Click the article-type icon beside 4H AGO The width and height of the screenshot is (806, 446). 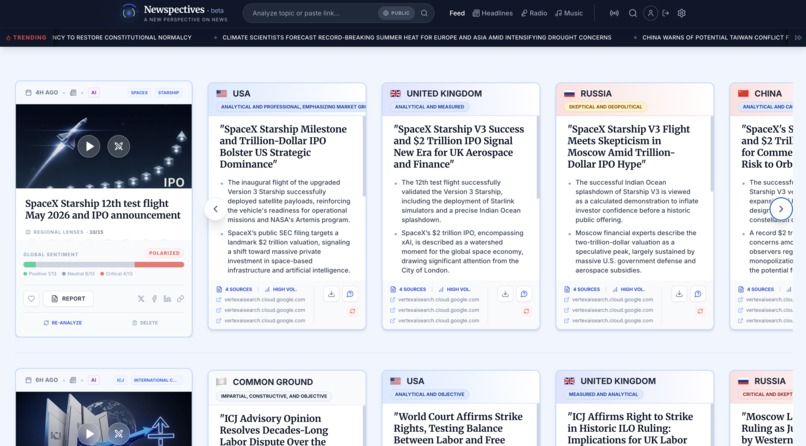tap(73, 92)
